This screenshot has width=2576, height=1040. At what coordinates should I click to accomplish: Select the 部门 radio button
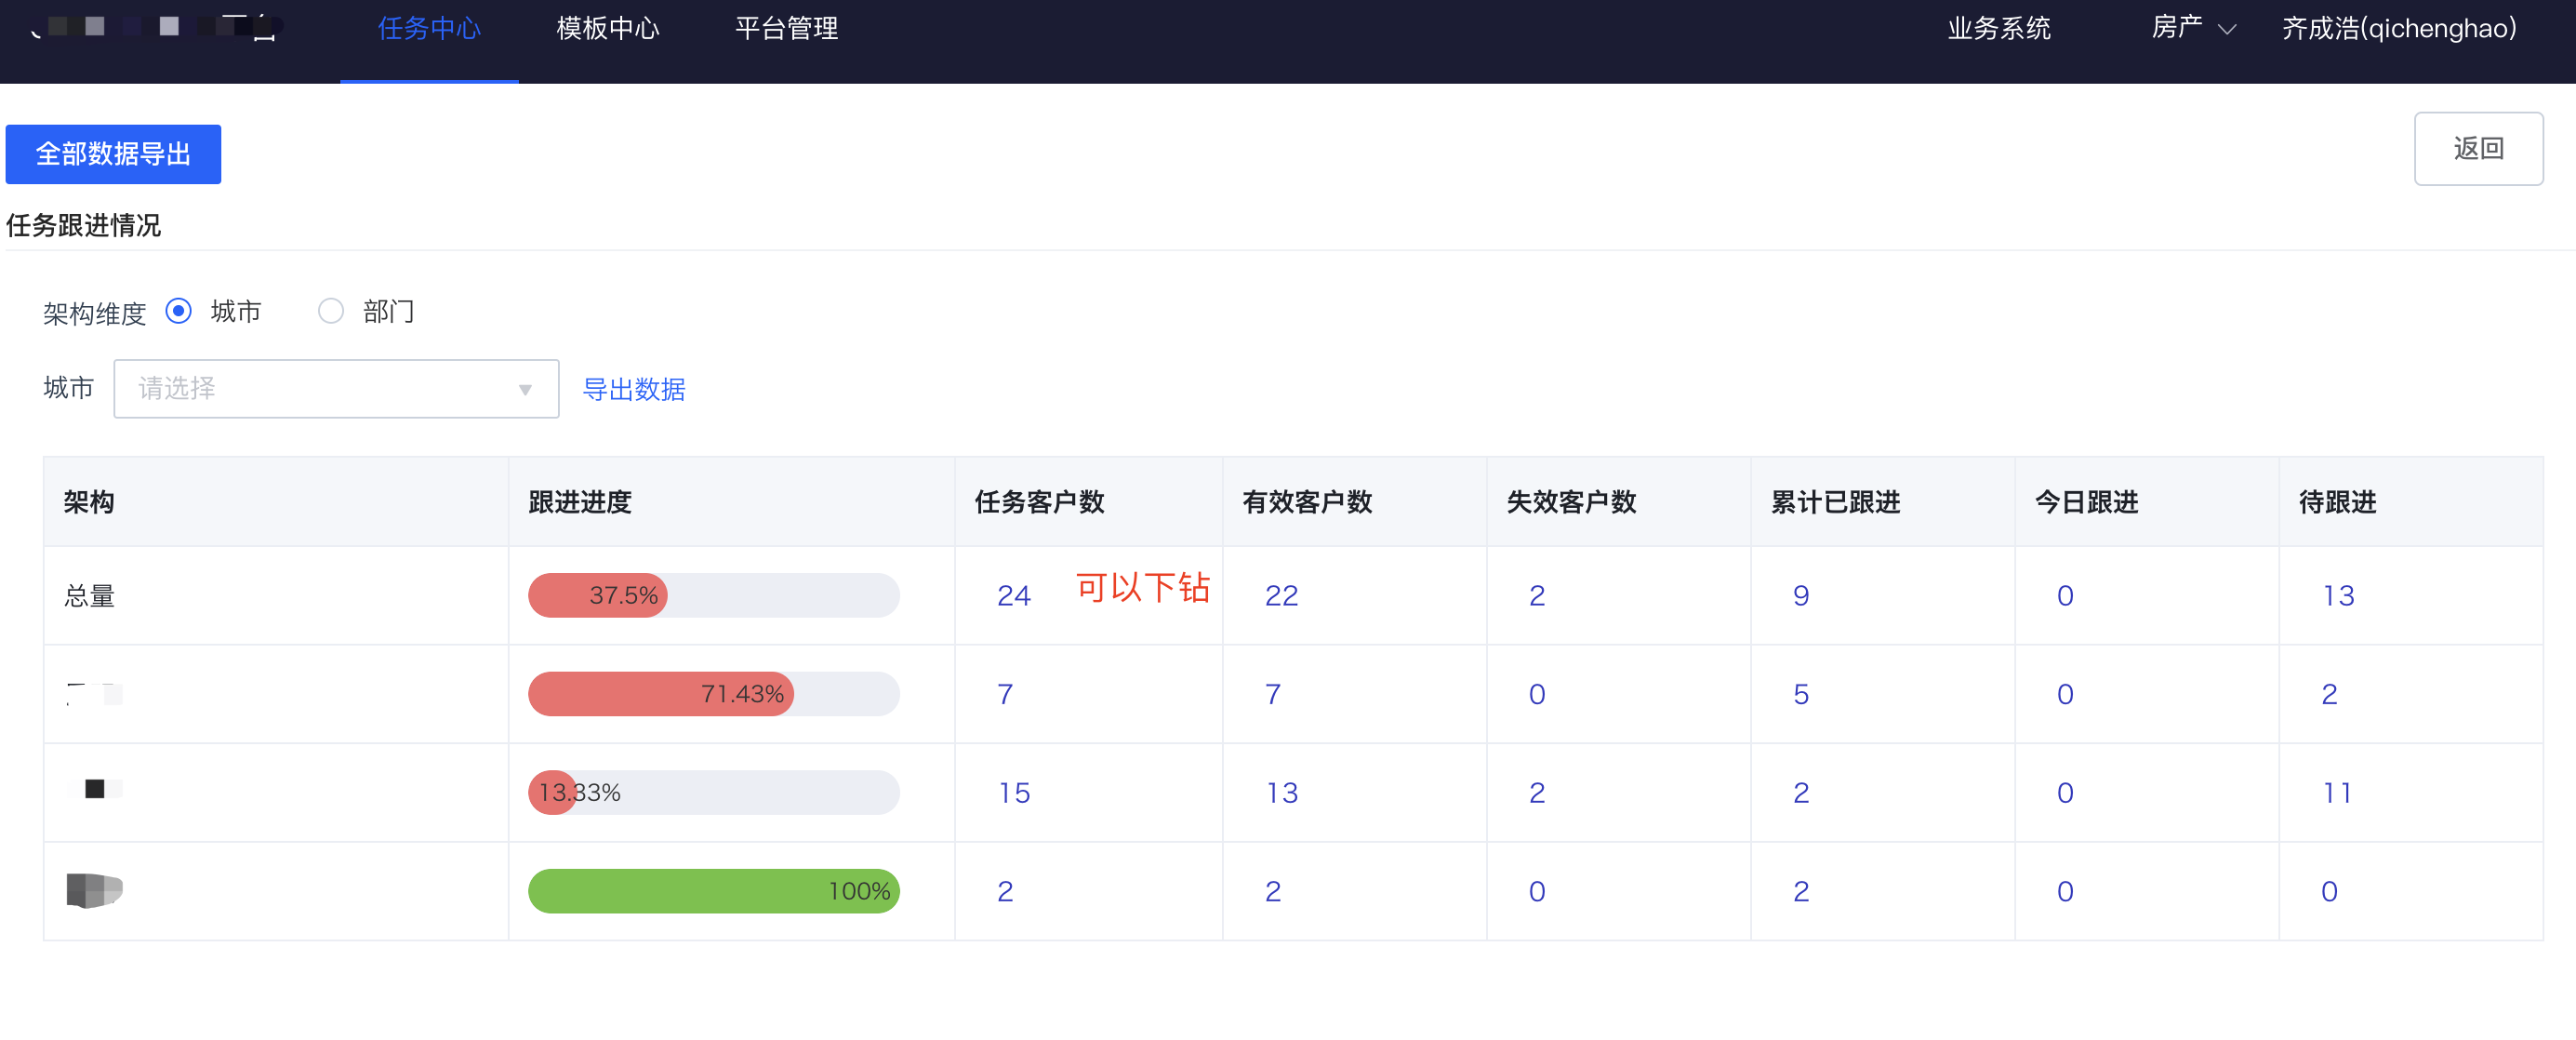click(x=331, y=311)
